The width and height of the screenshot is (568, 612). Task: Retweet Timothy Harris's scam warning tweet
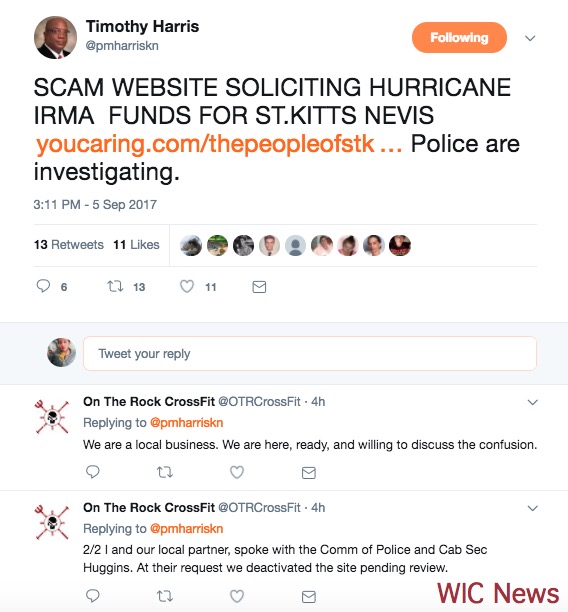(x=115, y=286)
